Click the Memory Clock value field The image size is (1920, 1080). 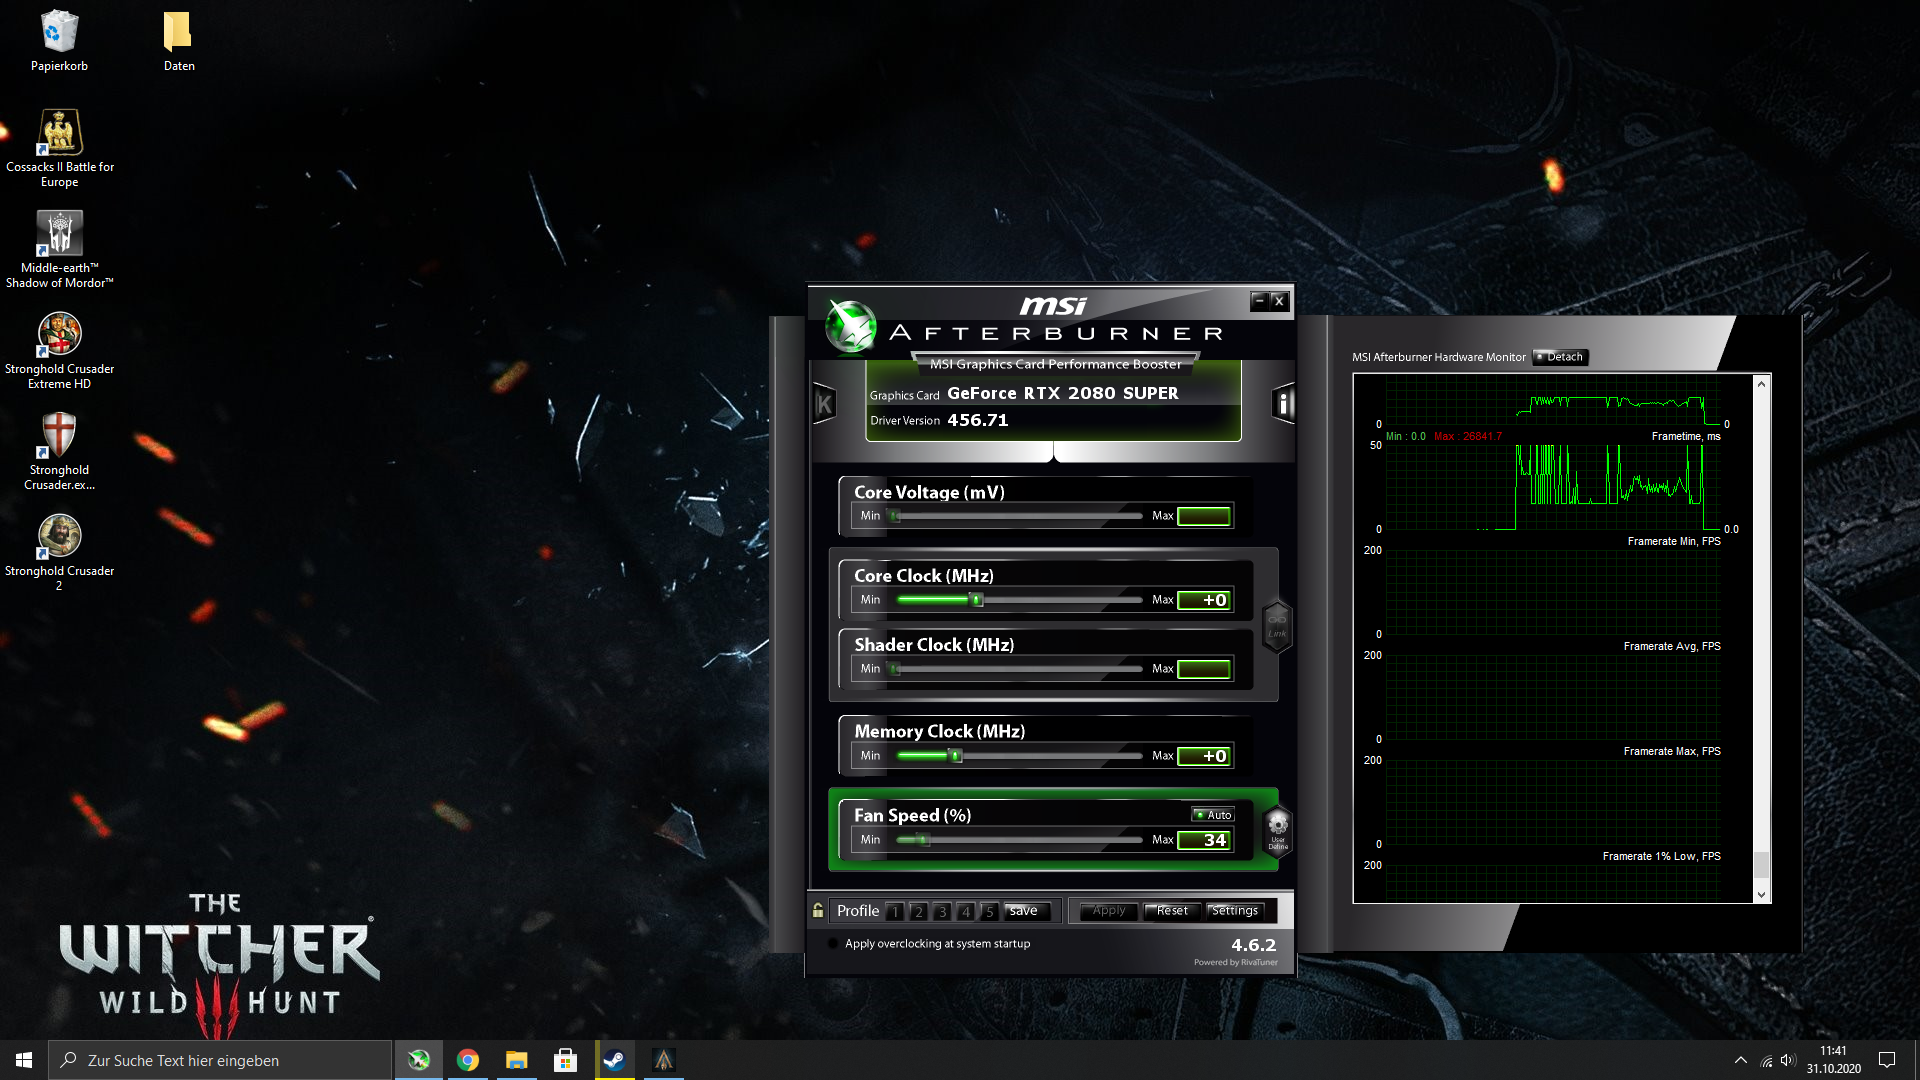[1204, 756]
